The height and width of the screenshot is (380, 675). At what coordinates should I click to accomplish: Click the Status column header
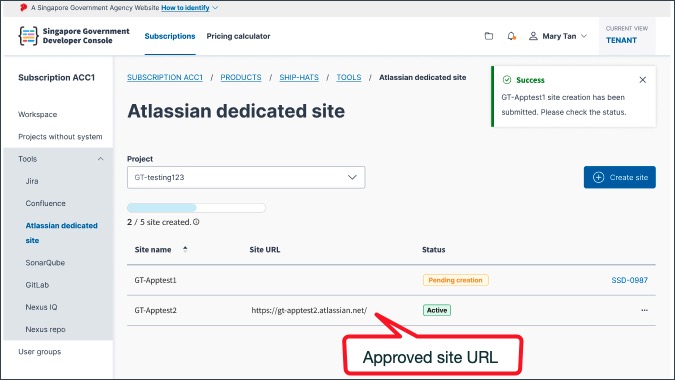tap(433, 250)
